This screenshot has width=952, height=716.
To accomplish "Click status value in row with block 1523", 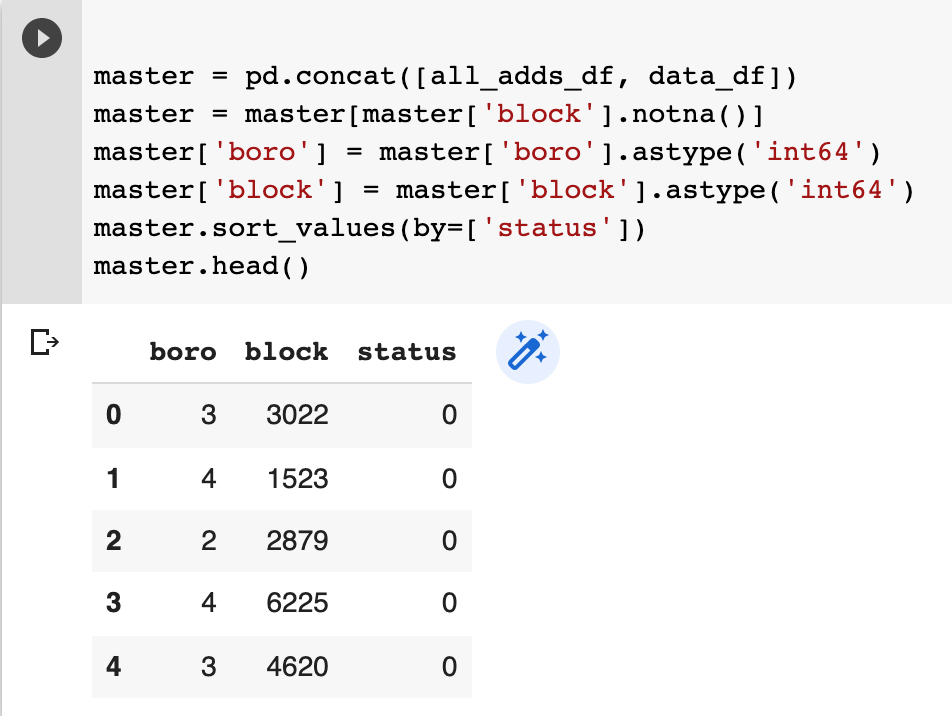I will point(449,479).
